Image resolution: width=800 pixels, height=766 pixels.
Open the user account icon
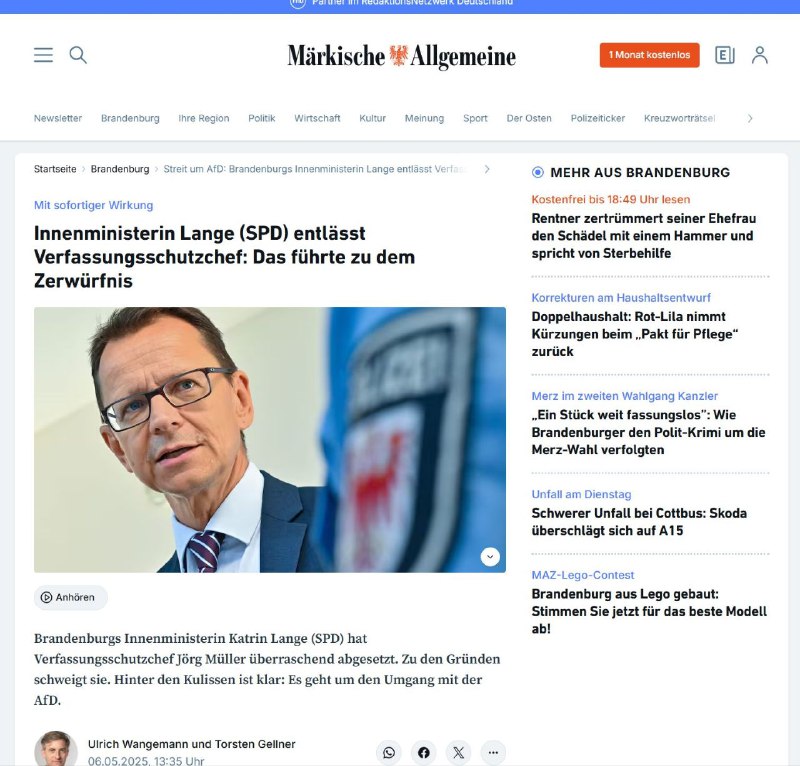point(760,55)
